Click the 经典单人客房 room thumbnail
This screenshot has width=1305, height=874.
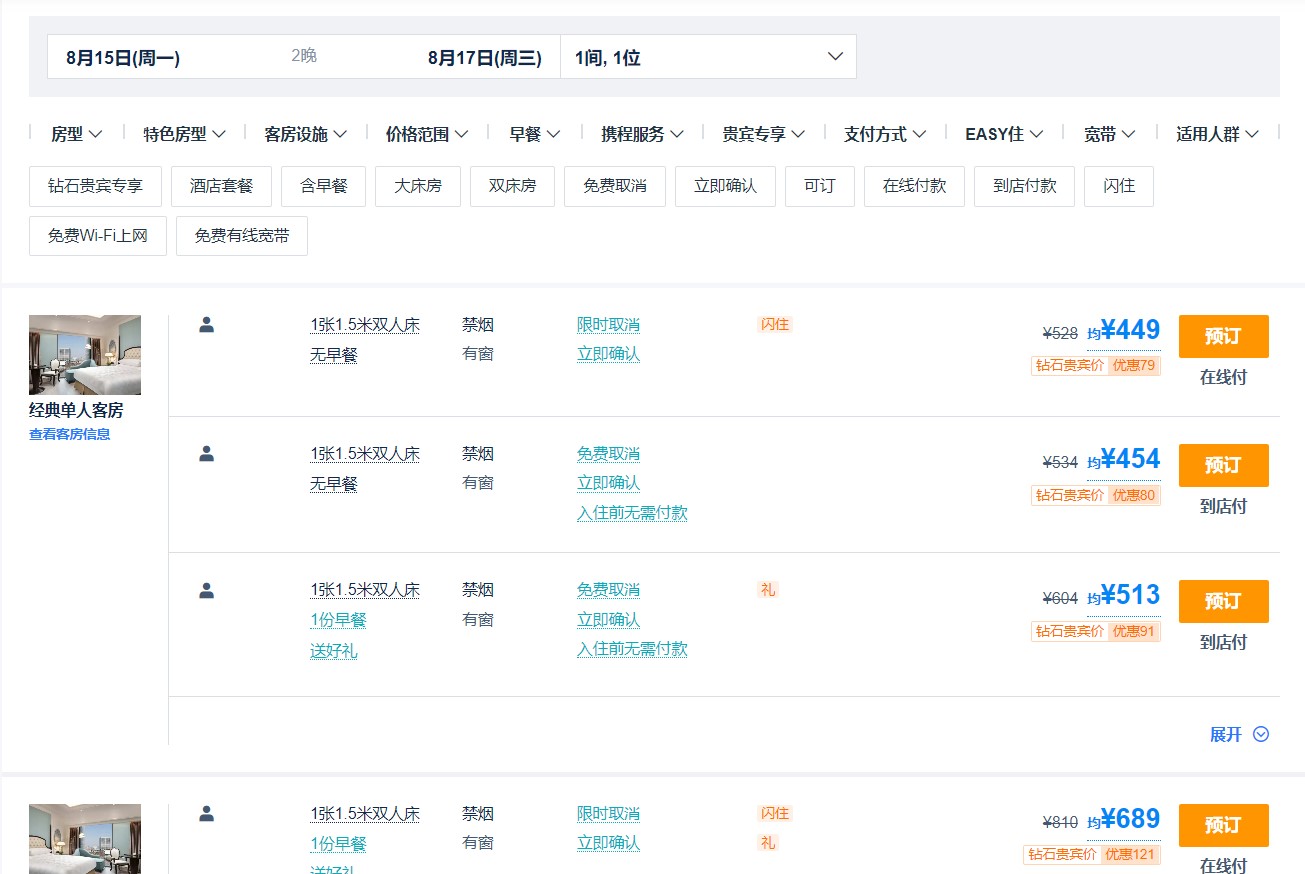[85, 355]
